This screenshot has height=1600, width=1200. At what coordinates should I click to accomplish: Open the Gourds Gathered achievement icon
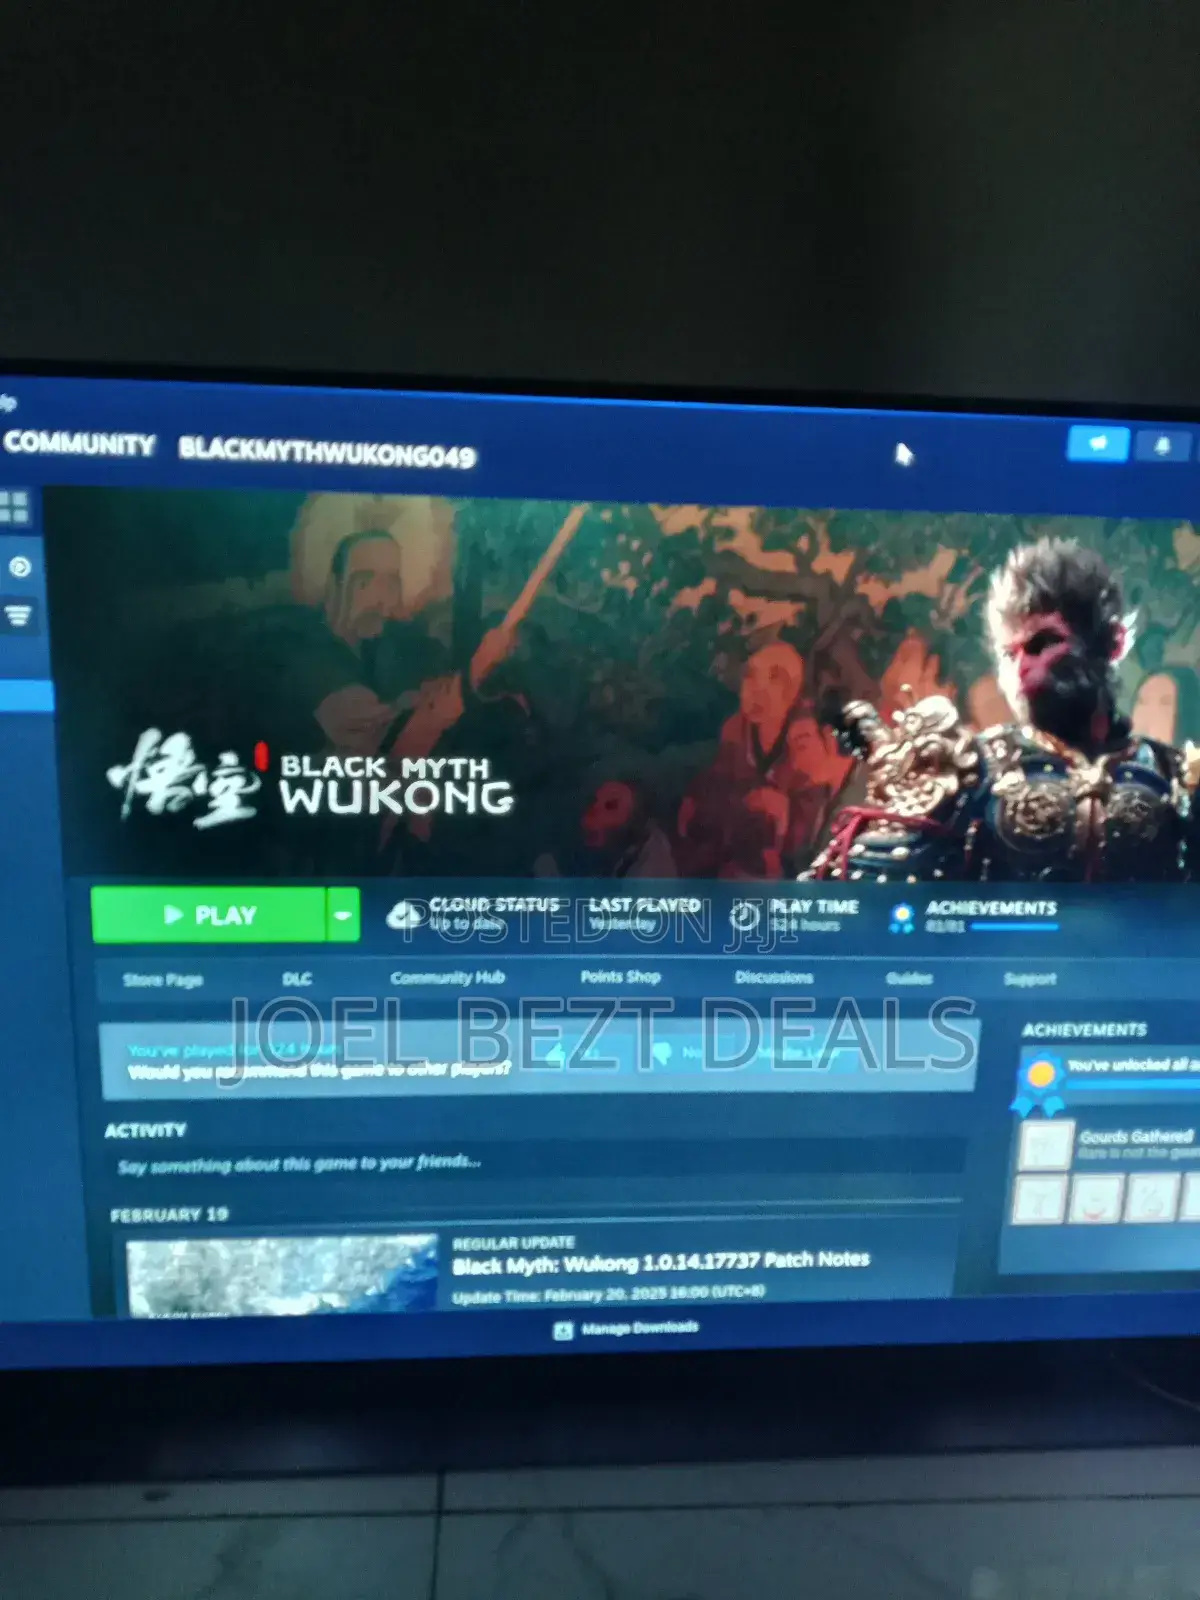pos(1045,1146)
